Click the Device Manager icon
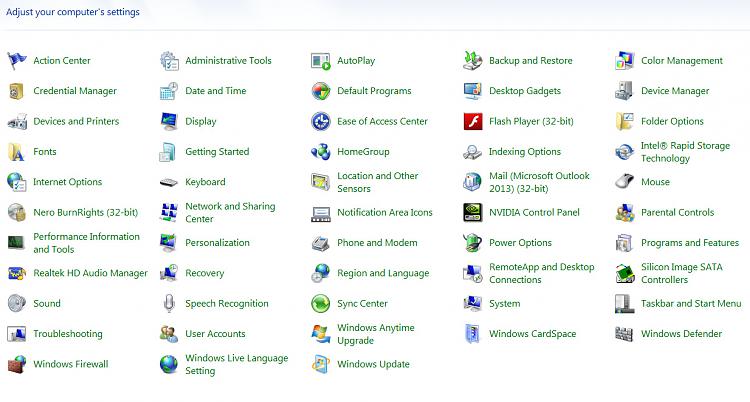 coord(625,91)
